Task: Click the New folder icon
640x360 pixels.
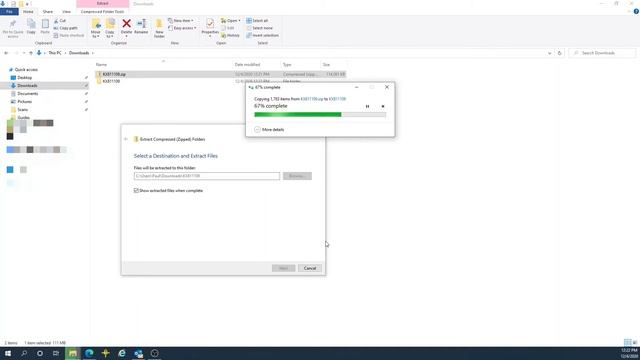Action: coord(159,24)
